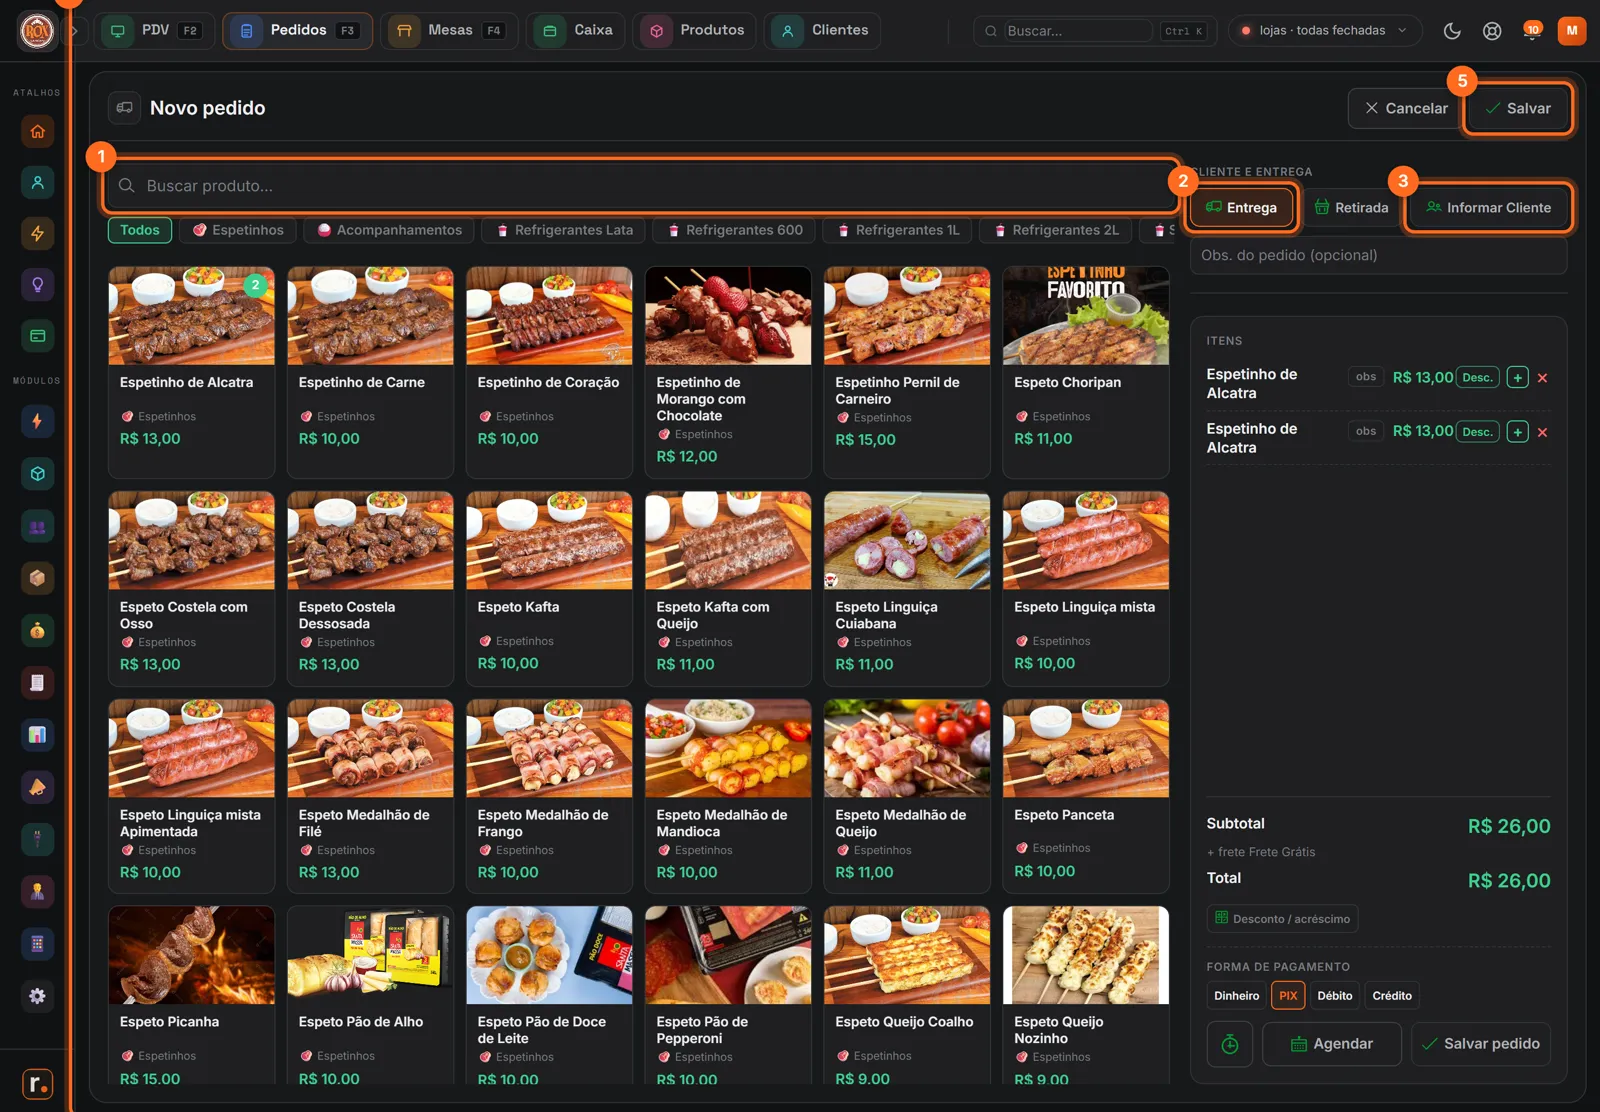Image resolution: width=1600 pixels, height=1112 pixels.
Task: Go to the home shortcut in the sidebar
Action: 38,131
